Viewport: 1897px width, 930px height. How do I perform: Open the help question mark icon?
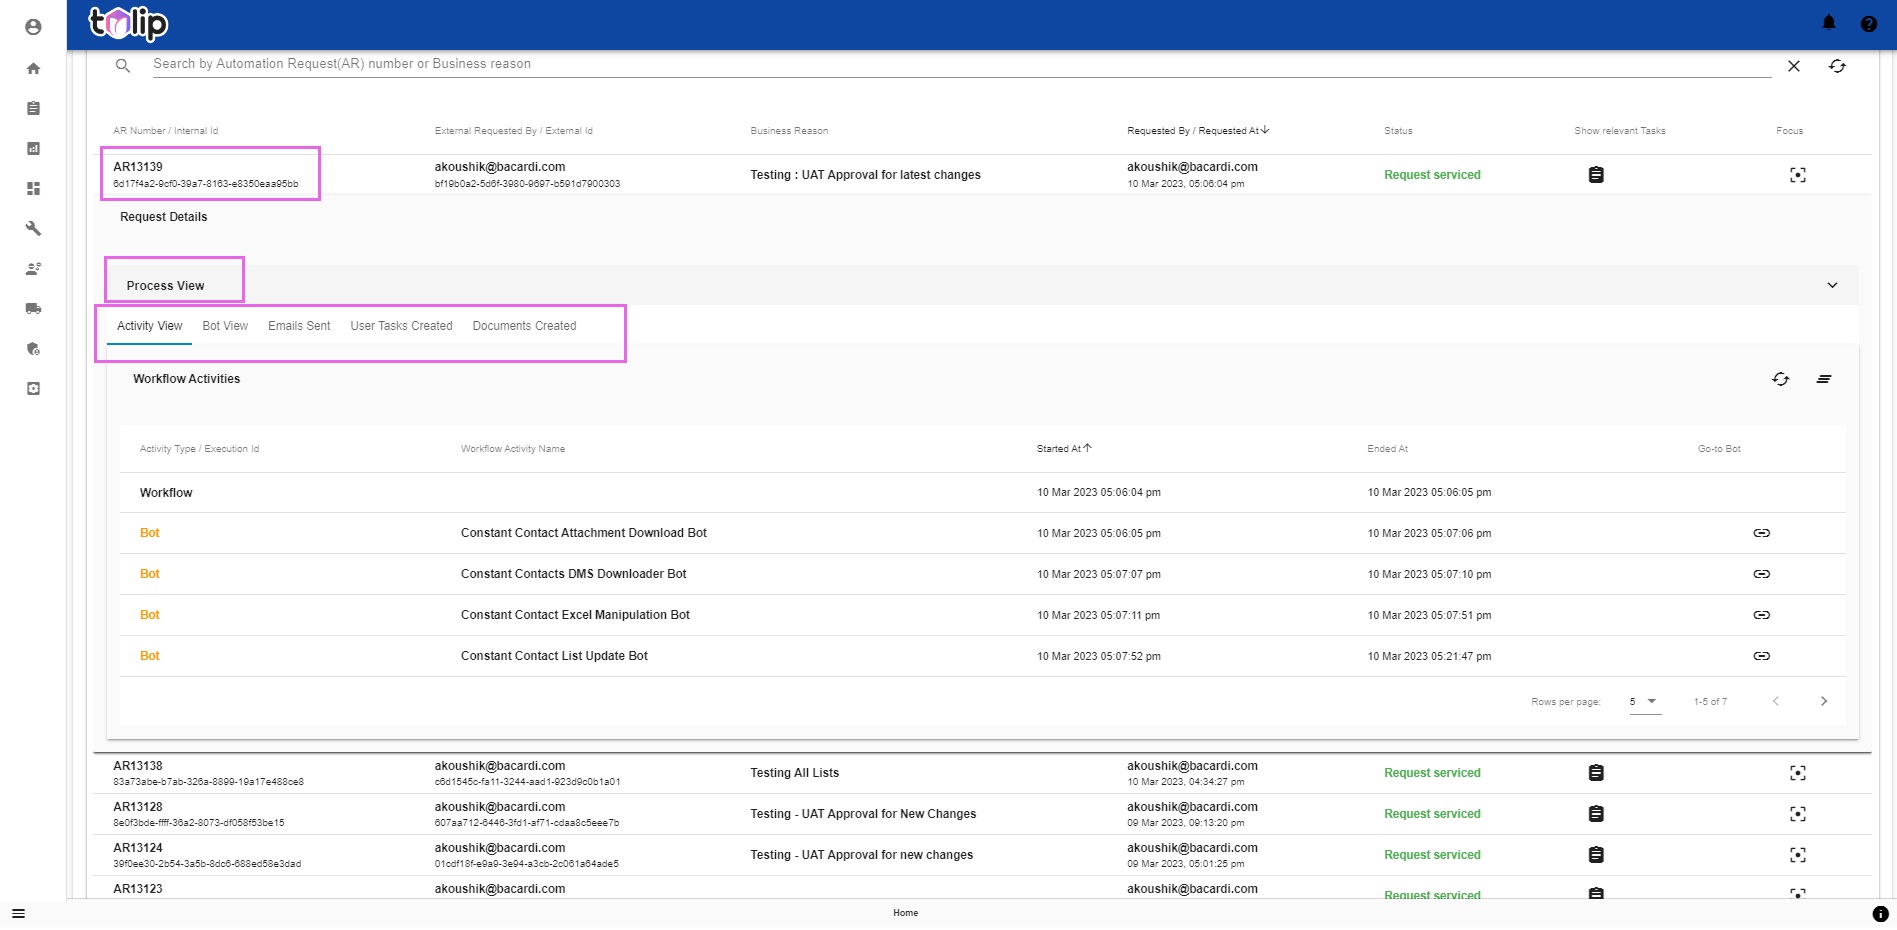point(1868,24)
